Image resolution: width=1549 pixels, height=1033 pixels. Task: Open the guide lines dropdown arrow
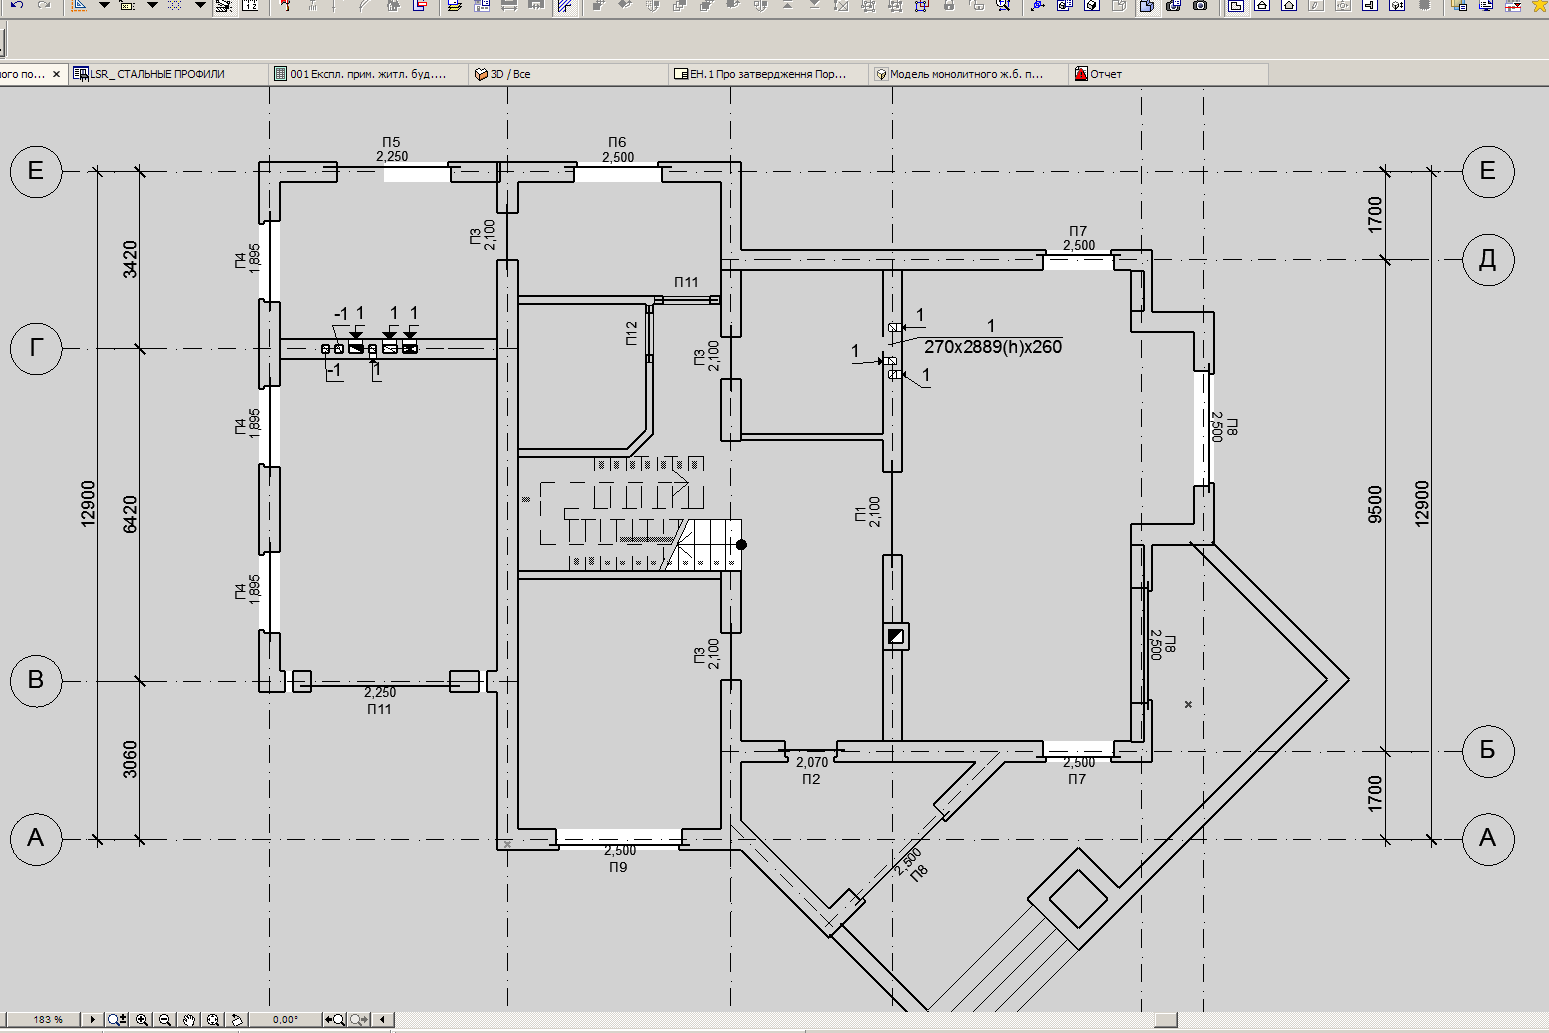click(104, 5)
